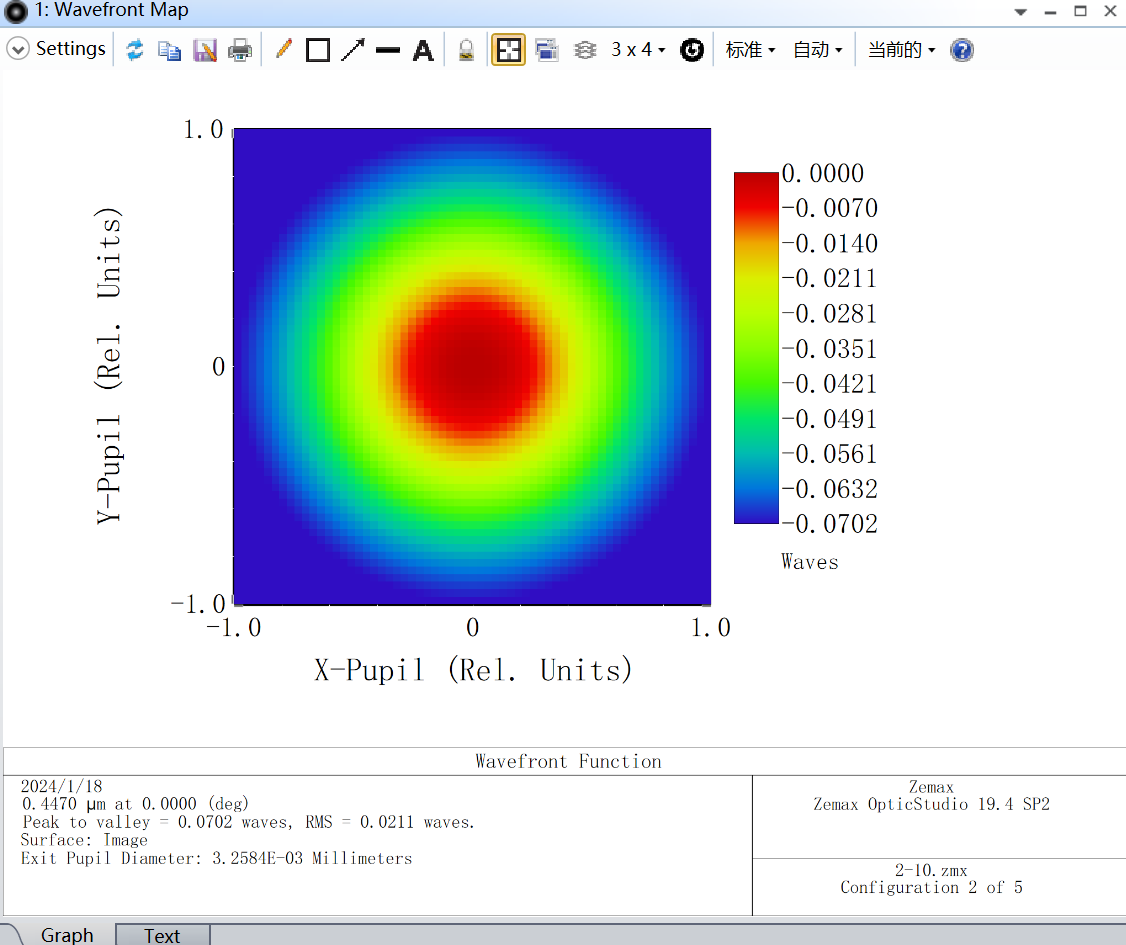Click the circular reset arrow icon
Viewport: 1126px width, 945px height.
click(692, 50)
